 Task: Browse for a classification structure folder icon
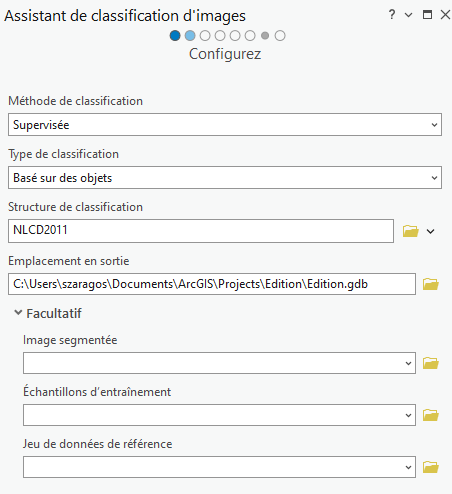point(411,231)
